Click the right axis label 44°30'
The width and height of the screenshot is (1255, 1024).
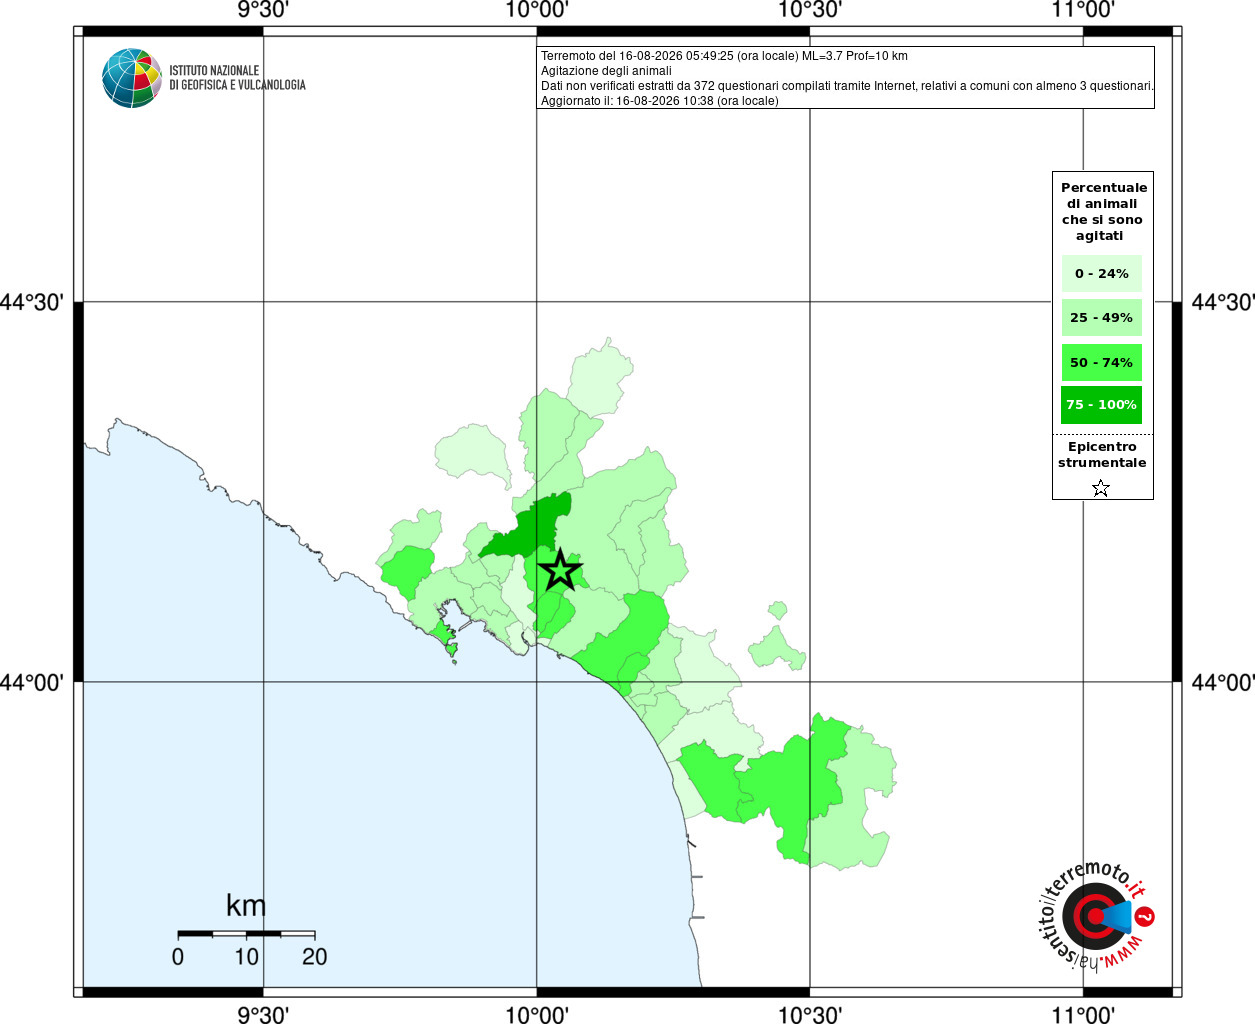[1223, 302]
